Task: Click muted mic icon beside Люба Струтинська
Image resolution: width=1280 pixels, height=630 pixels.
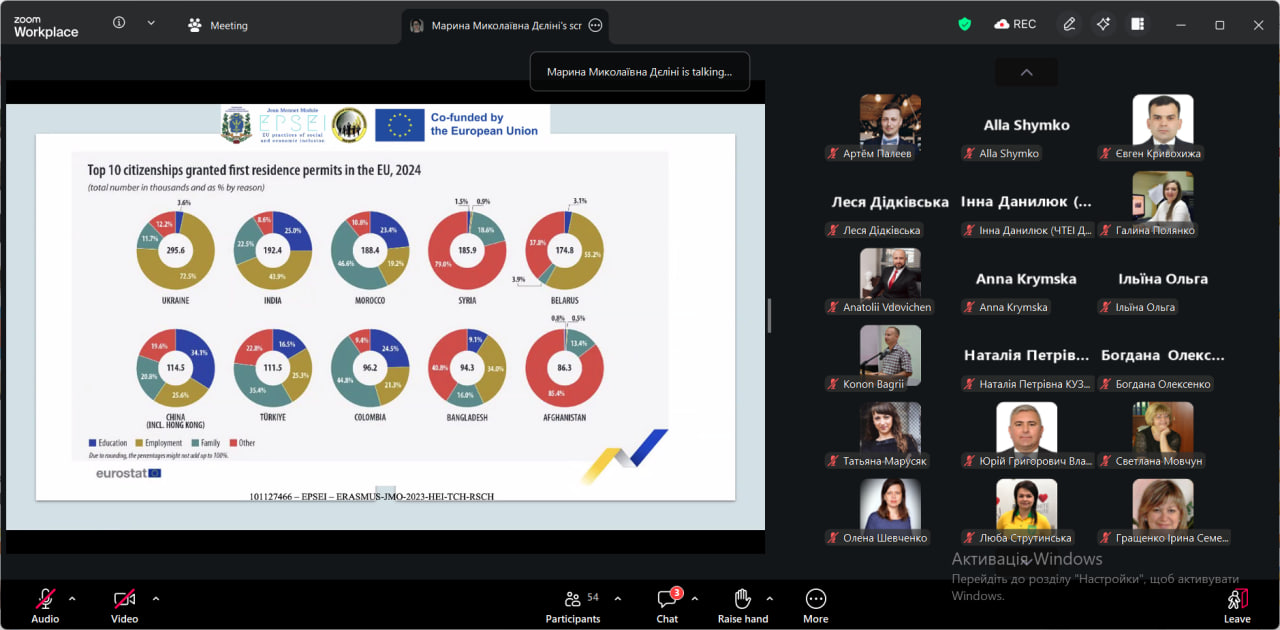Action: [x=968, y=538]
